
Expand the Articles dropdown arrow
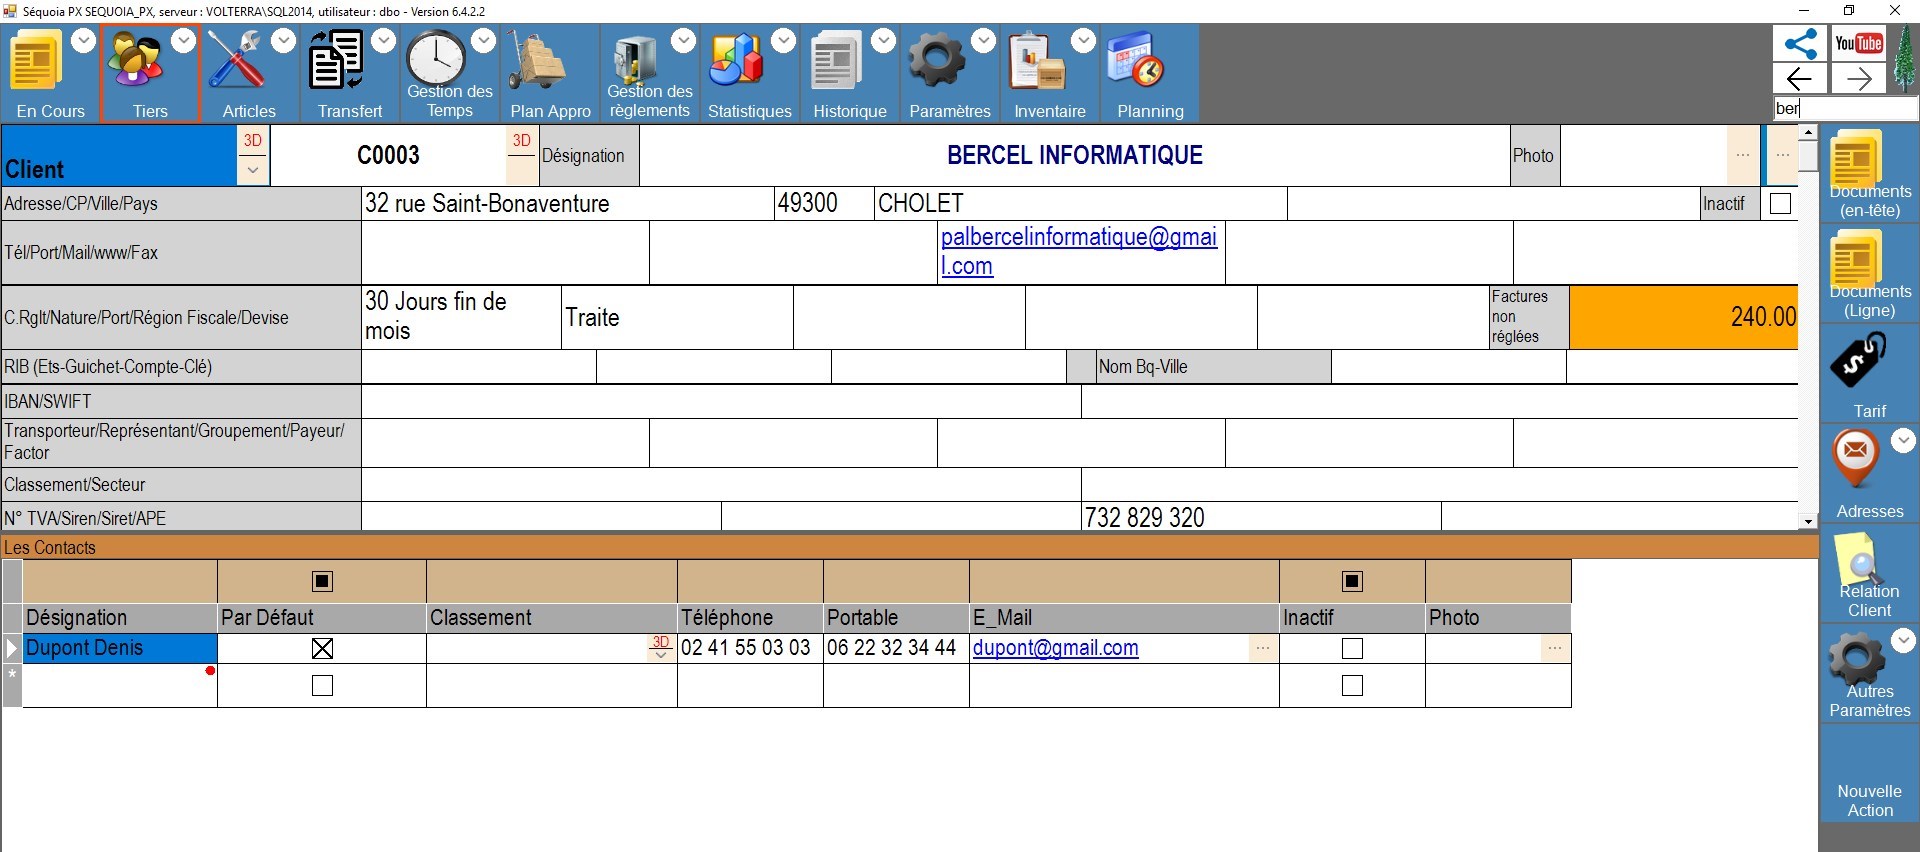(284, 40)
